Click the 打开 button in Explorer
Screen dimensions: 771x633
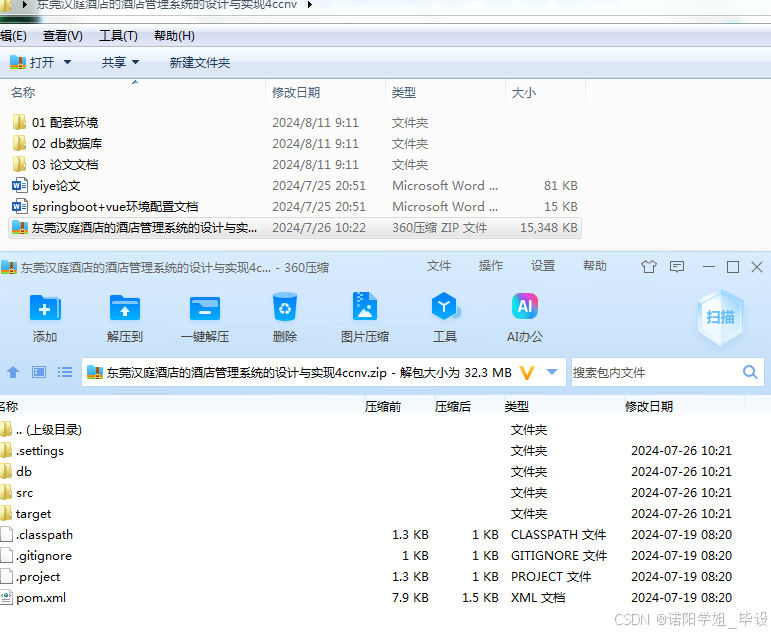[33, 62]
